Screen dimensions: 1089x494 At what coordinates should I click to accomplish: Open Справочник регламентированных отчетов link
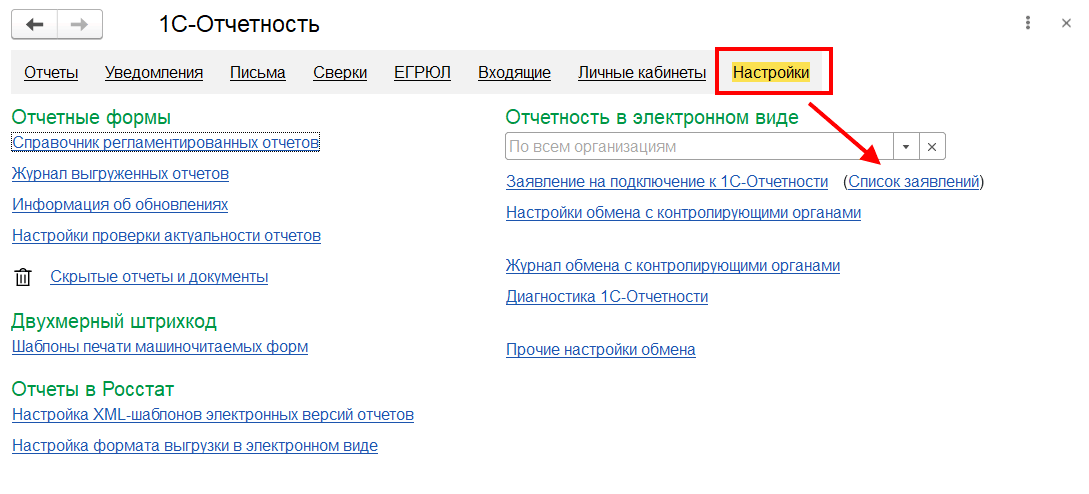(165, 143)
